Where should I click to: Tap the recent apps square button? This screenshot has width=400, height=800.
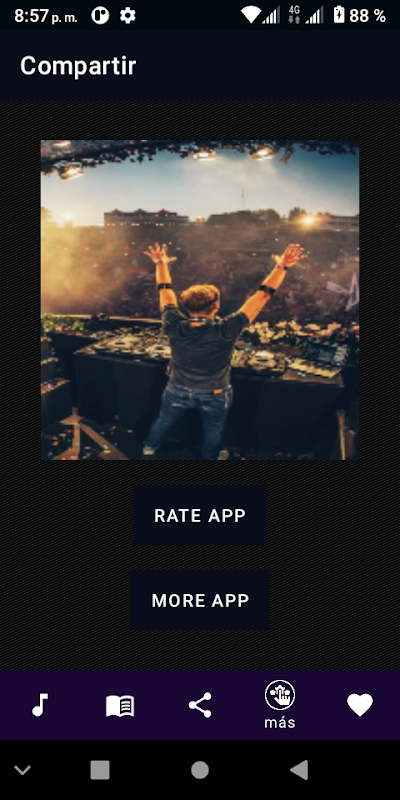100,770
